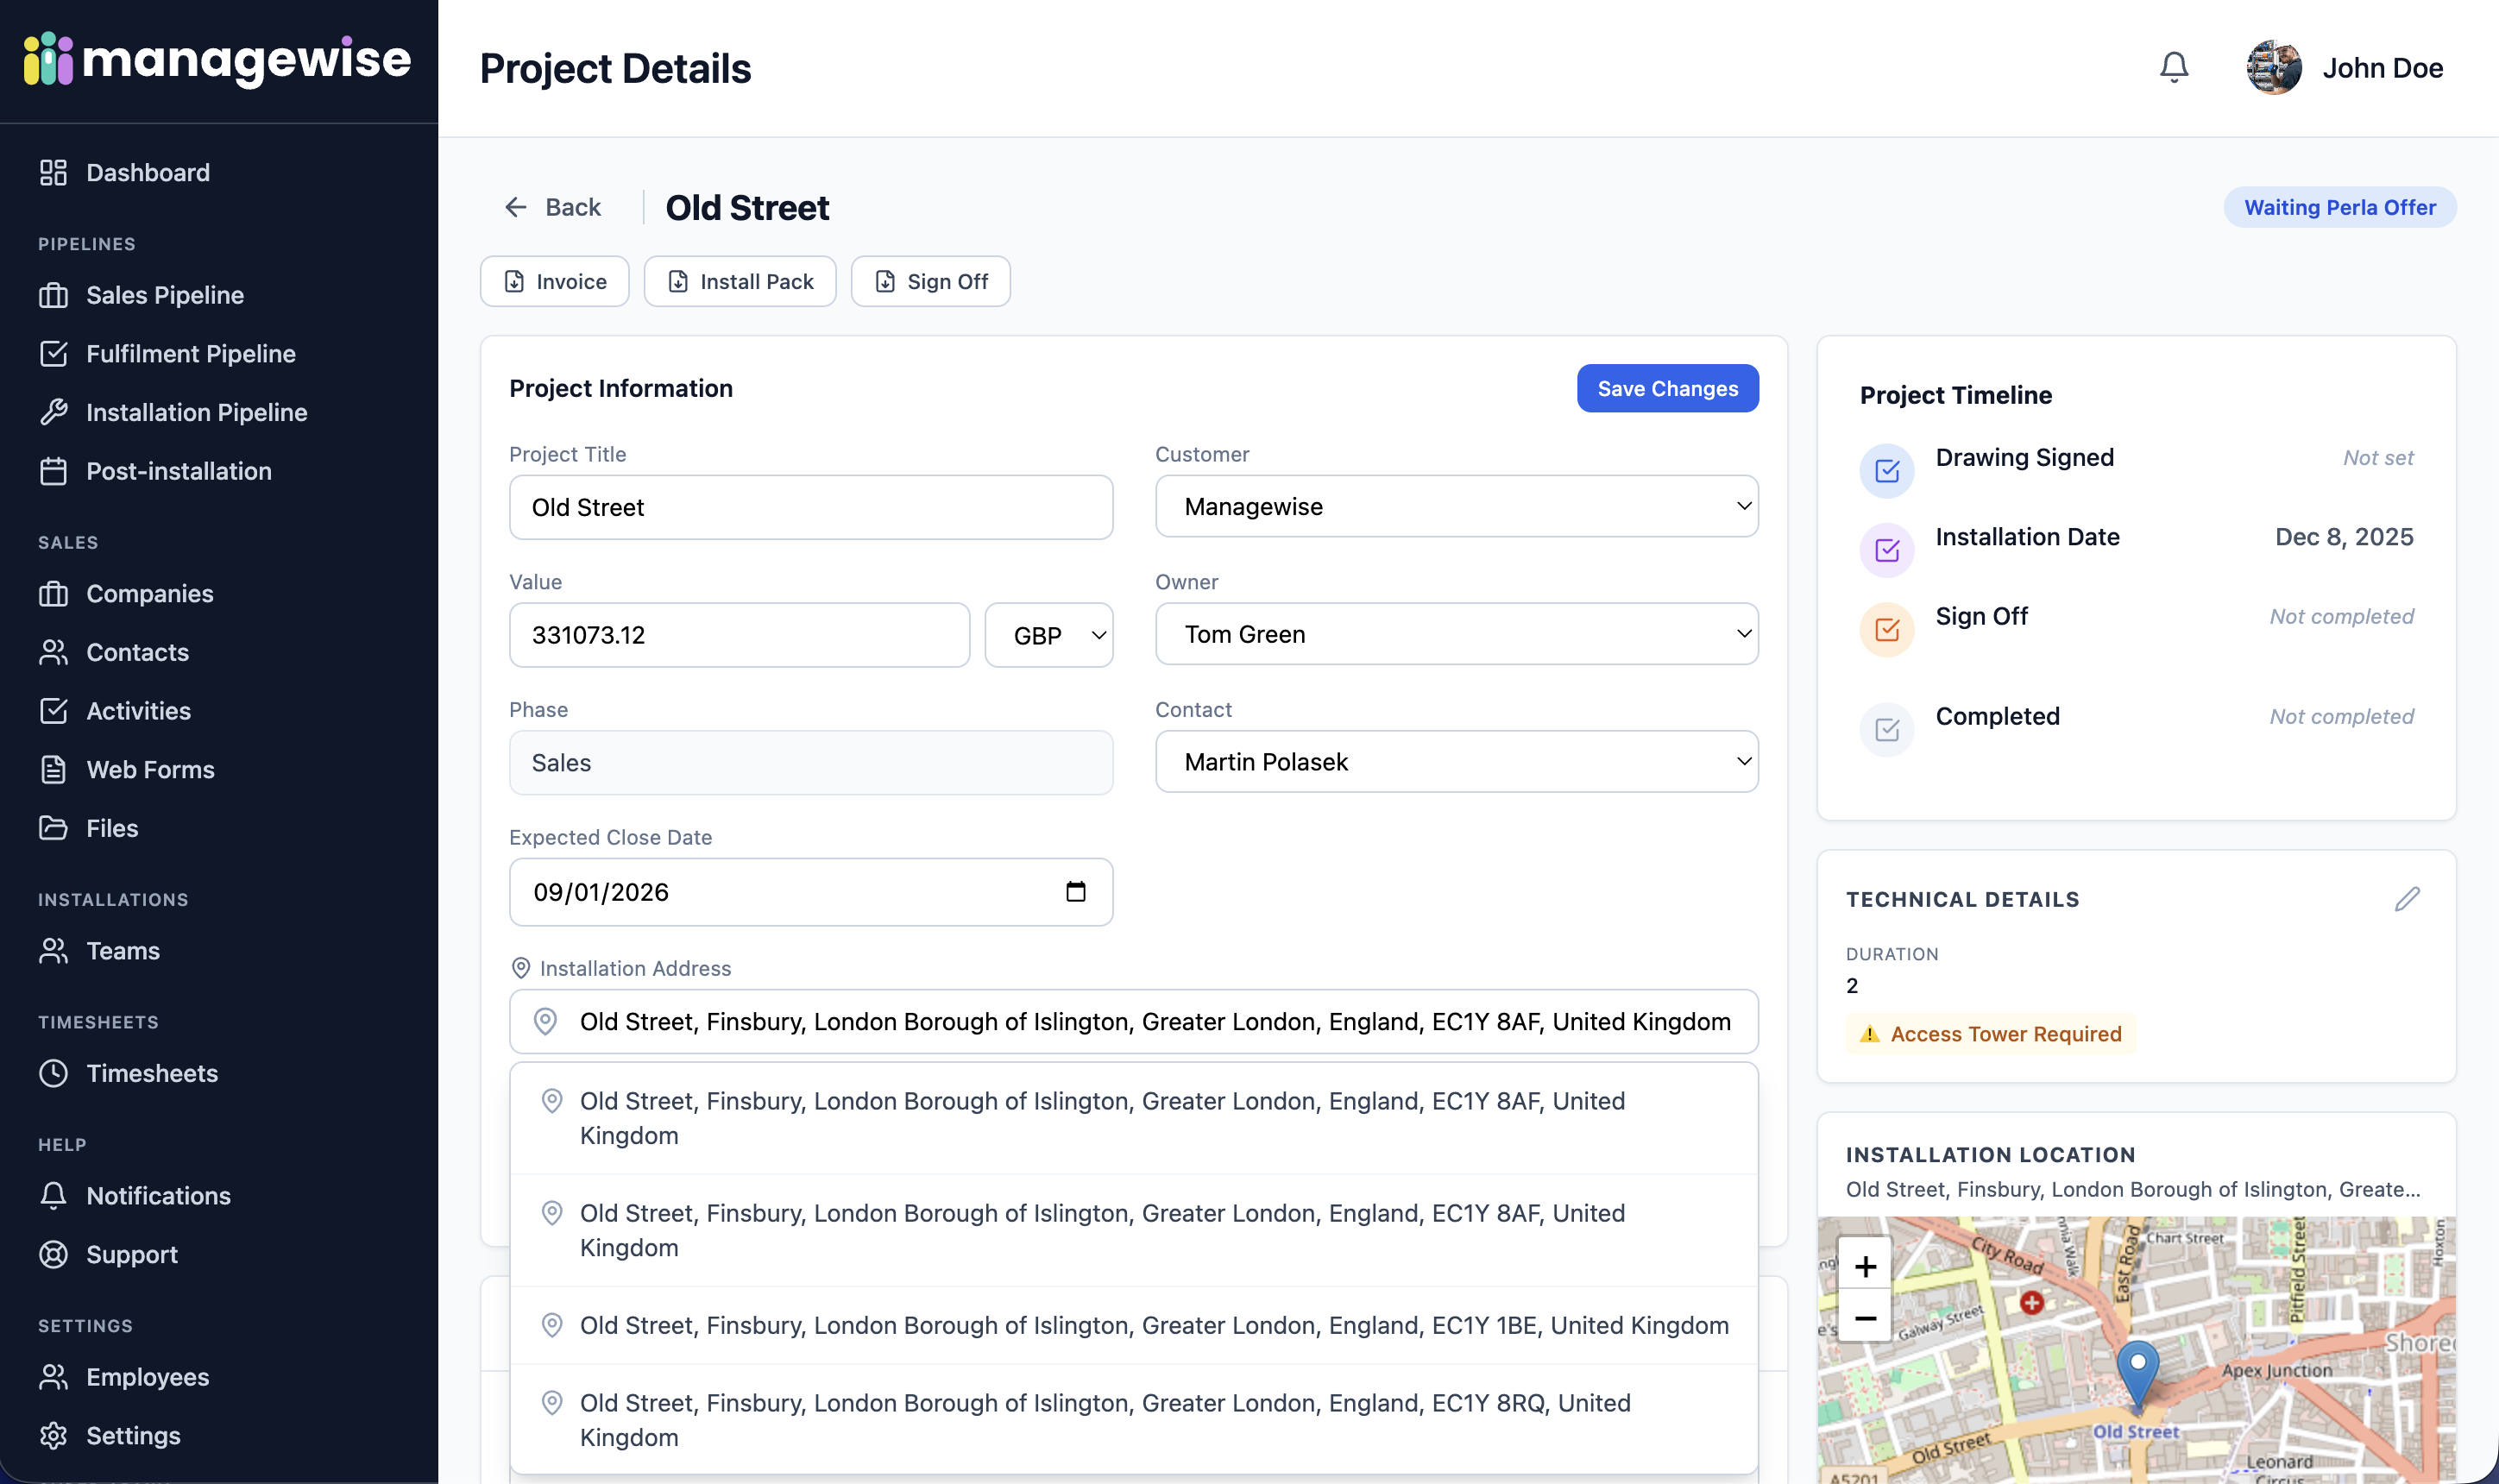Click John Doe's profile avatar
The image size is (2499, 1484).
(x=2273, y=67)
